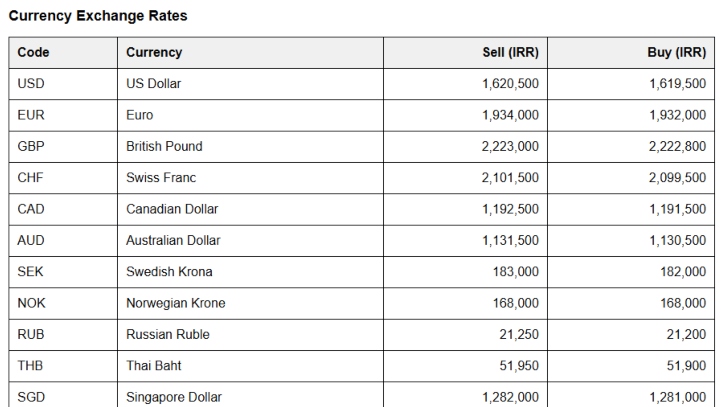The image size is (725, 407).
Task: Click the Sell (IRR) column header
Action: tap(510, 52)
